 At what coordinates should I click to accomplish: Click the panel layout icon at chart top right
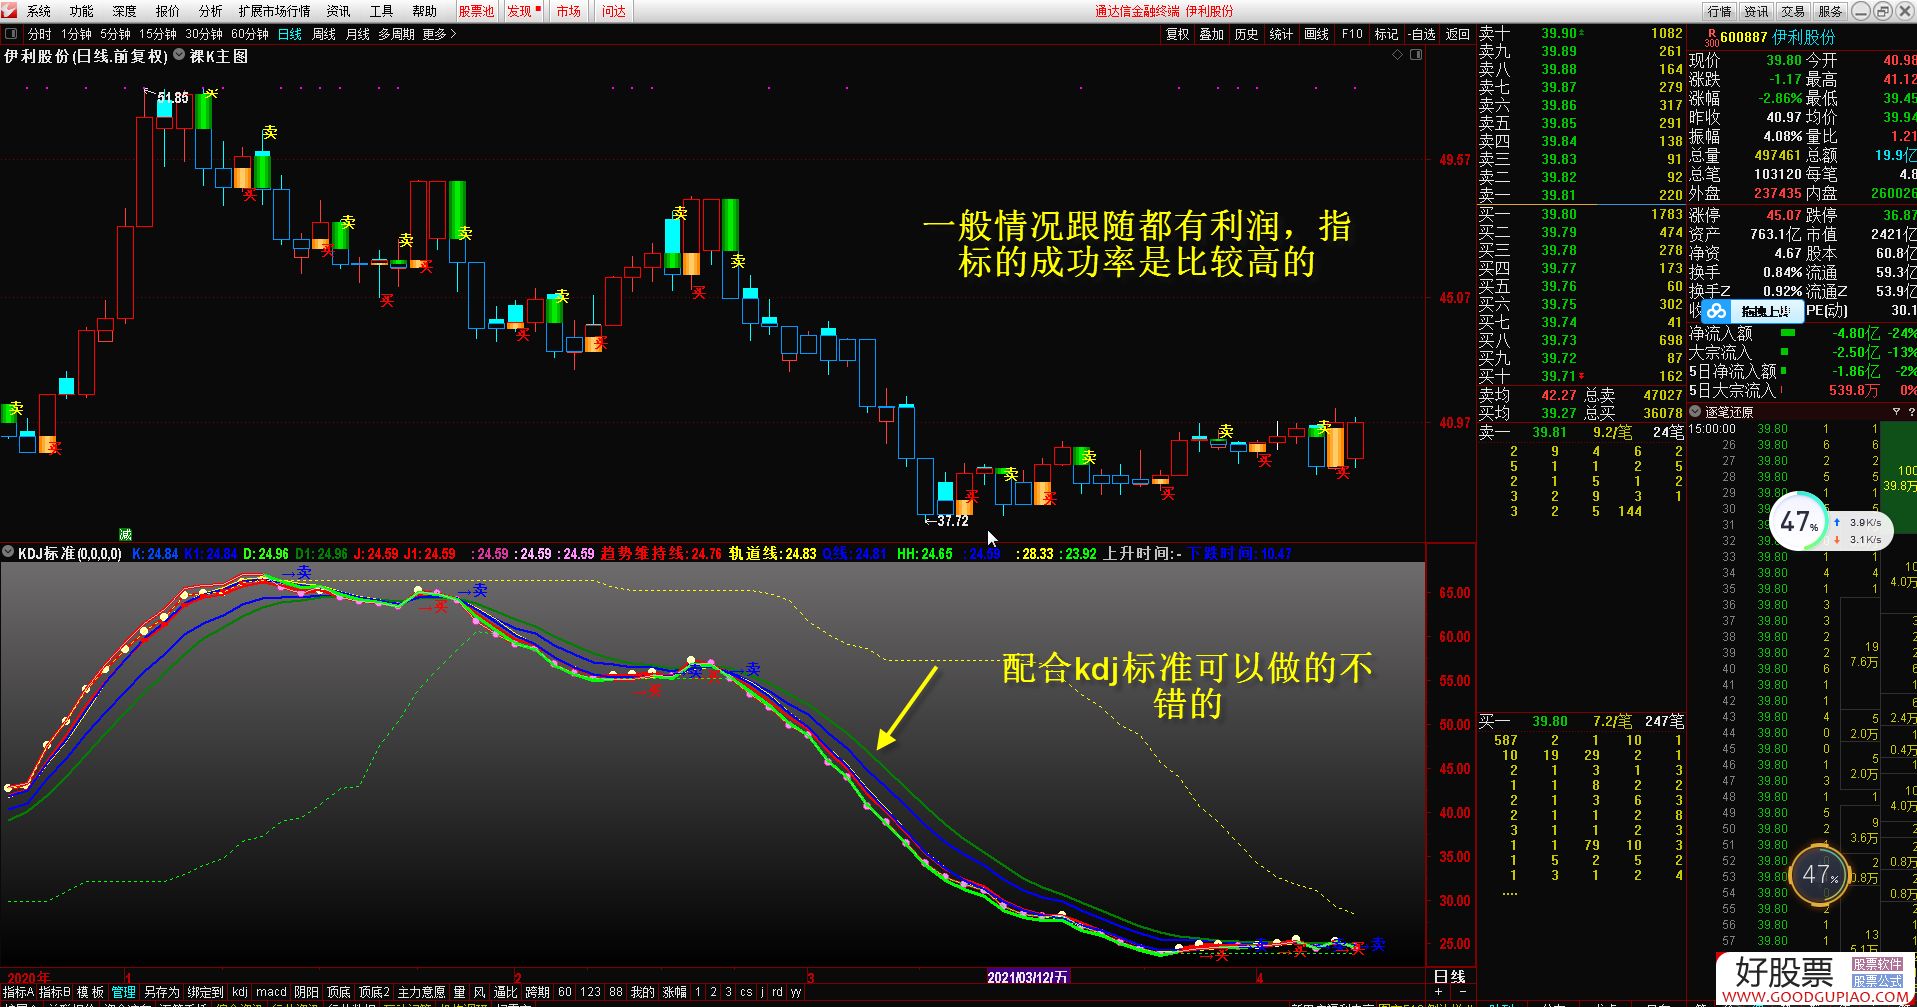pos(1416,55)
